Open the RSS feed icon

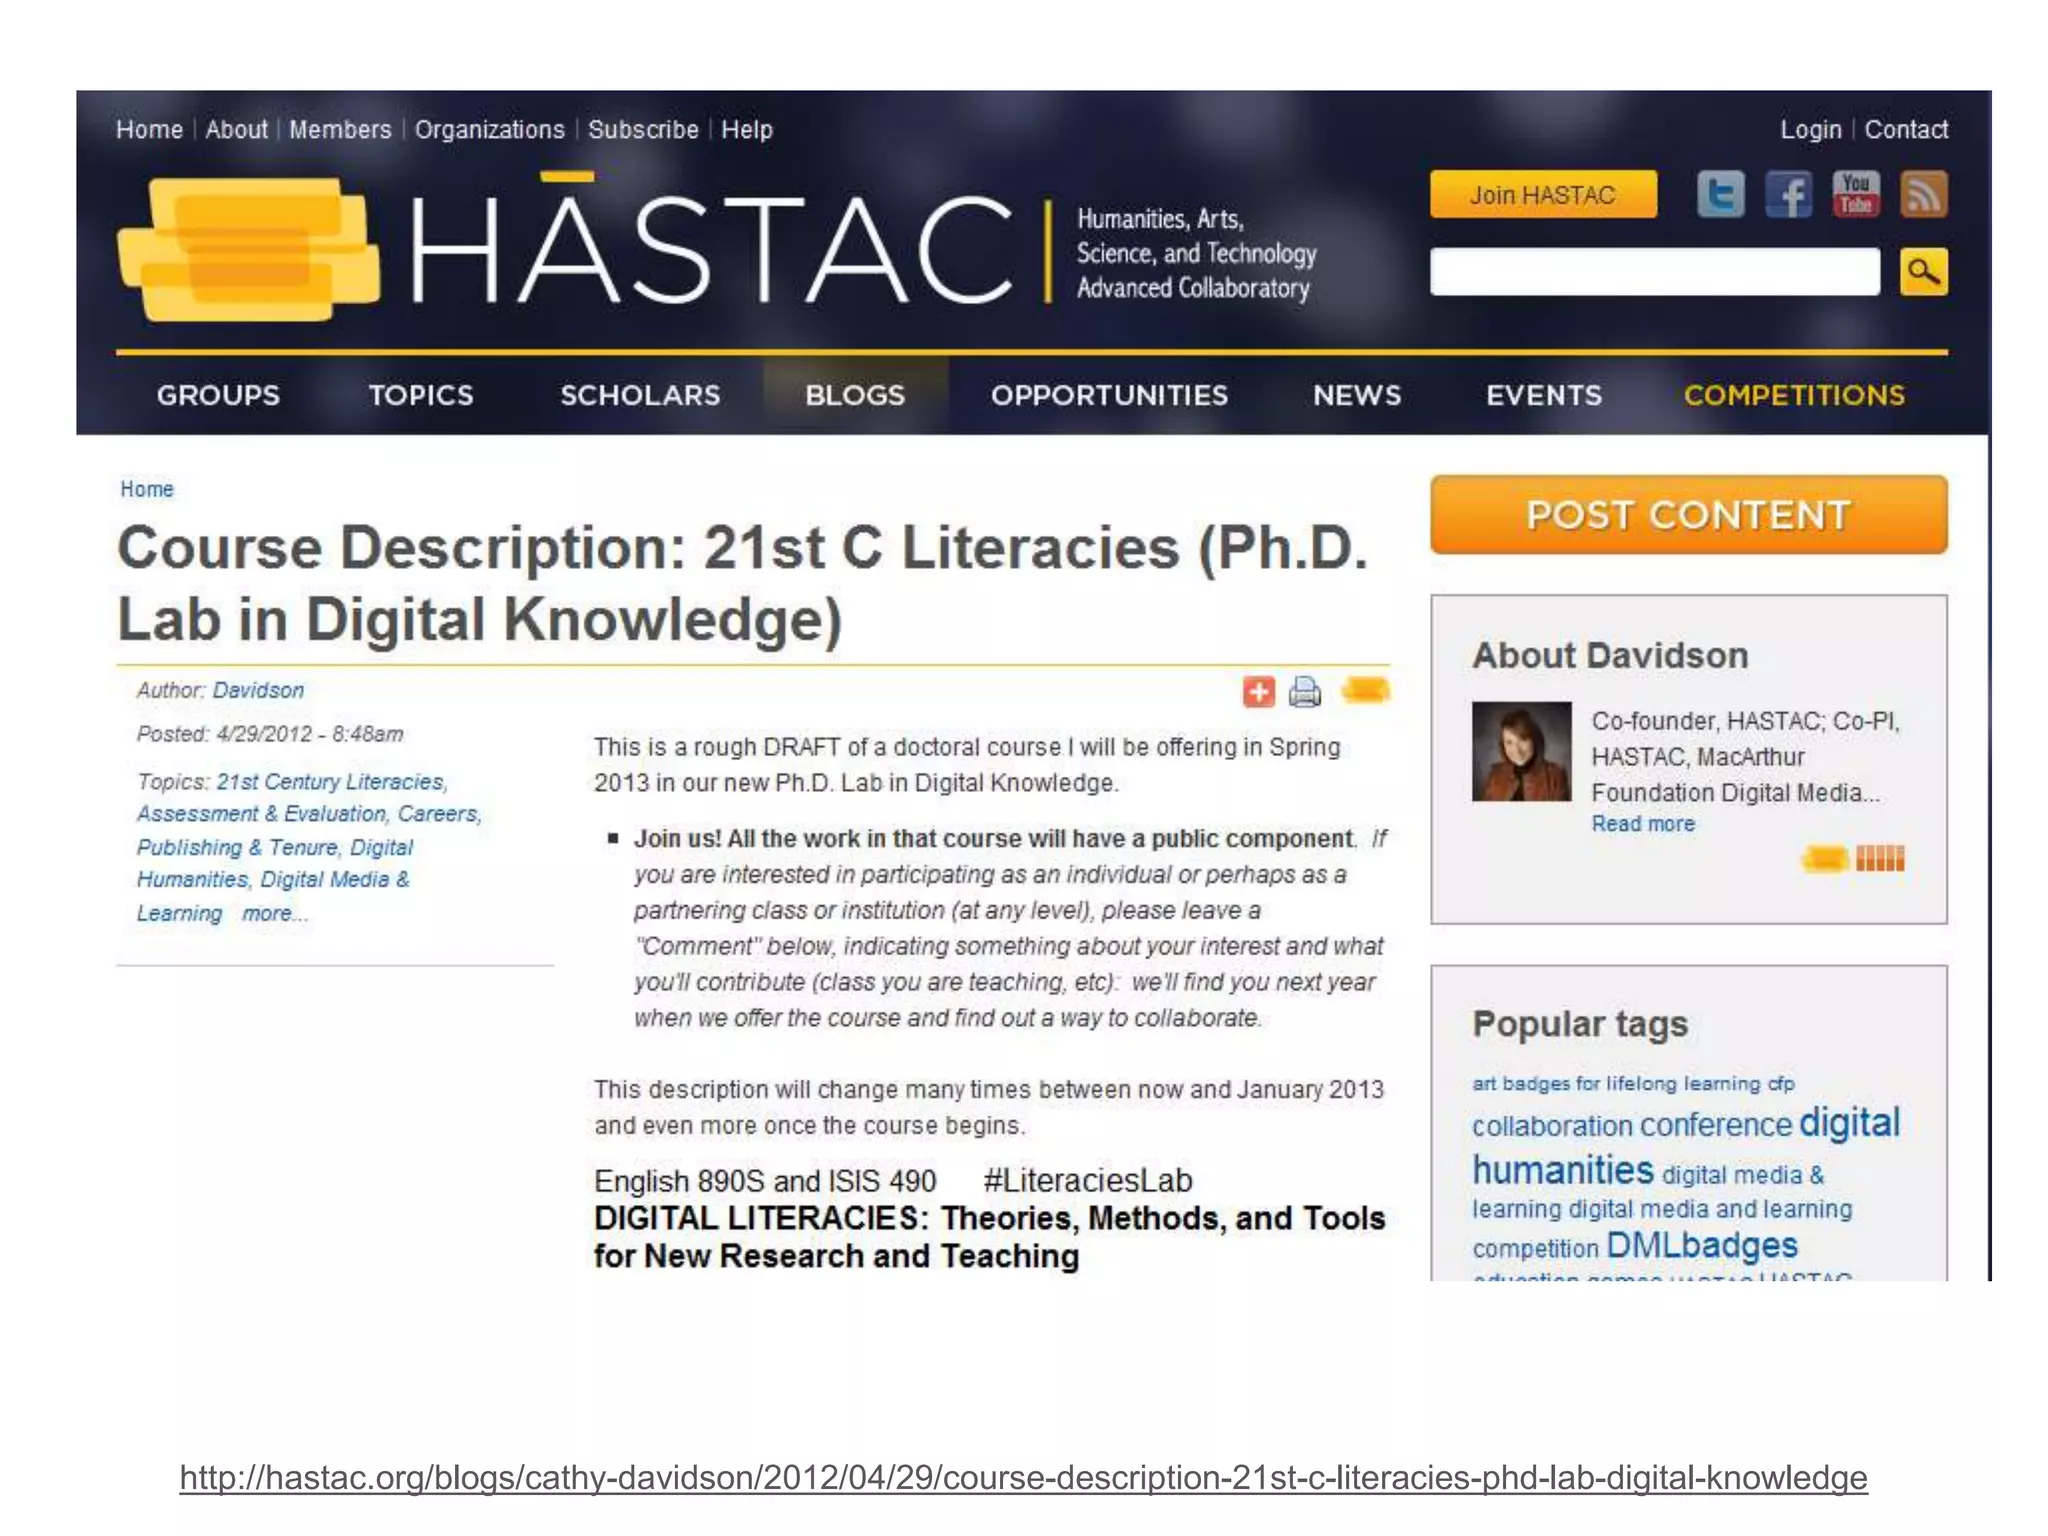pos(1924,194)
